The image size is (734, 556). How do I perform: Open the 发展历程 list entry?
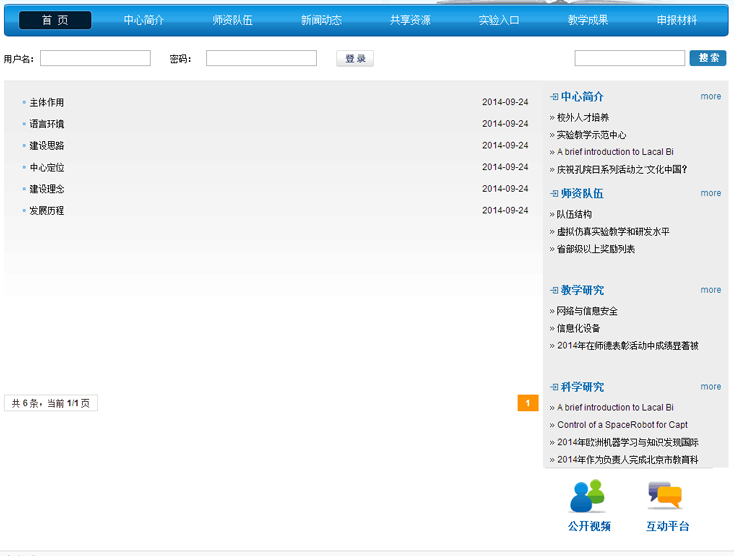[x=47, y=211]
